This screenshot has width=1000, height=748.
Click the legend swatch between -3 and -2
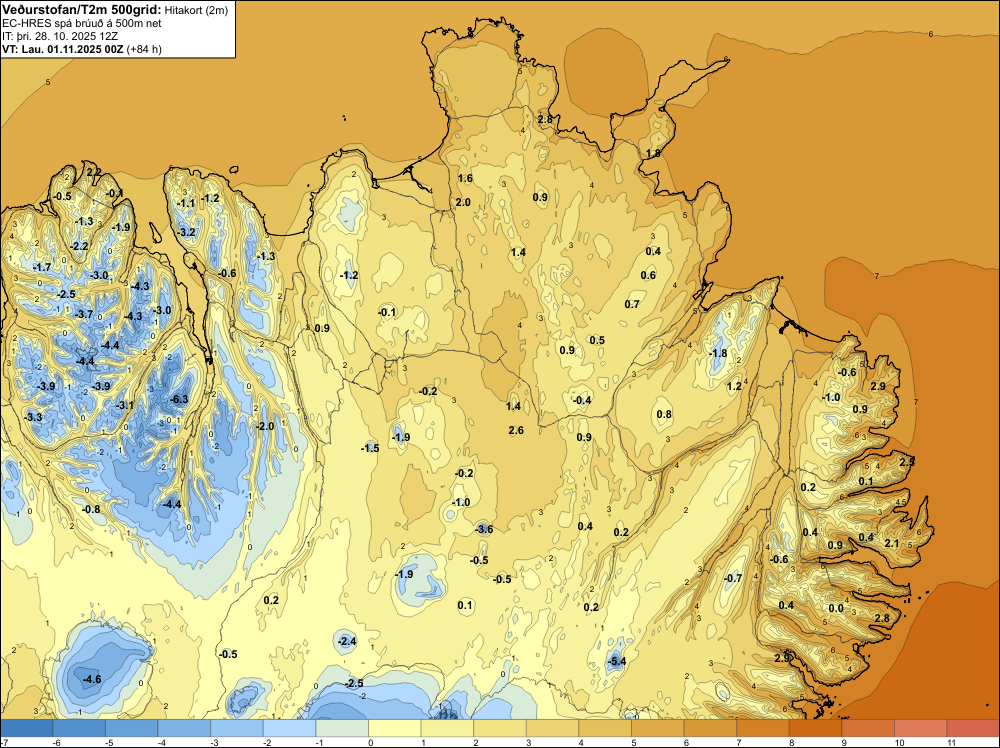click(x=237, y=728)
